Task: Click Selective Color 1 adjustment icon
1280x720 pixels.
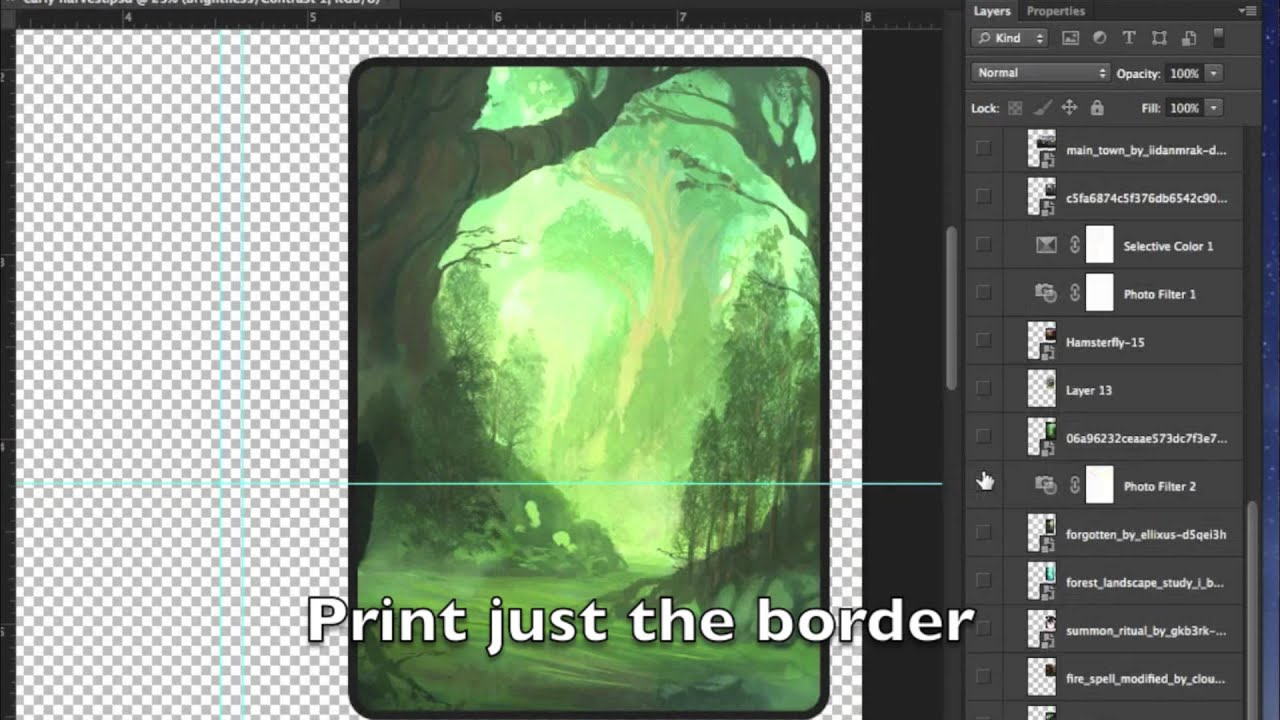Action: (1045, 246)
